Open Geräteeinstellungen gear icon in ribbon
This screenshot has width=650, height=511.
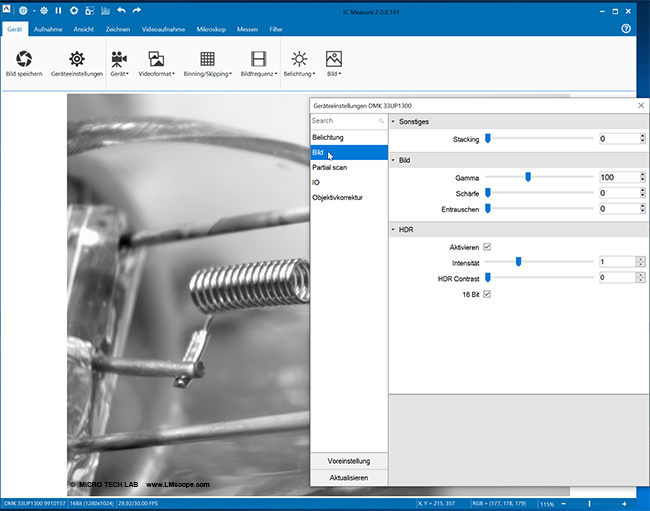[77, 59]
